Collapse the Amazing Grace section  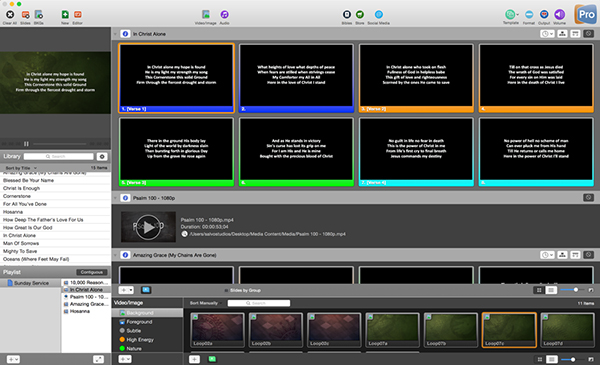point(115,255)
